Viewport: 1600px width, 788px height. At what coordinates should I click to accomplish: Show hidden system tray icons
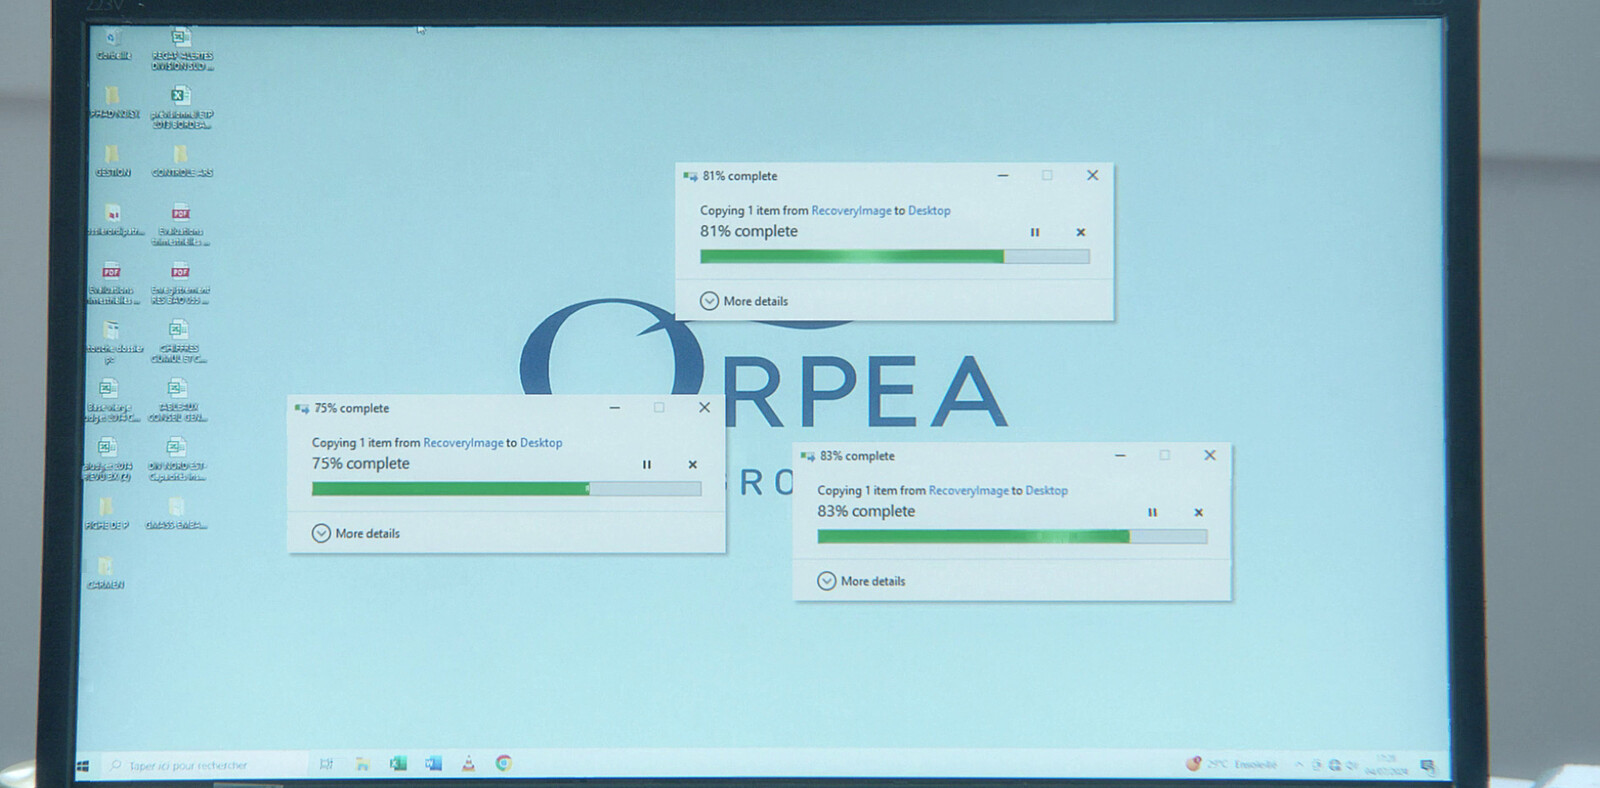click(x=1300, y=765)
